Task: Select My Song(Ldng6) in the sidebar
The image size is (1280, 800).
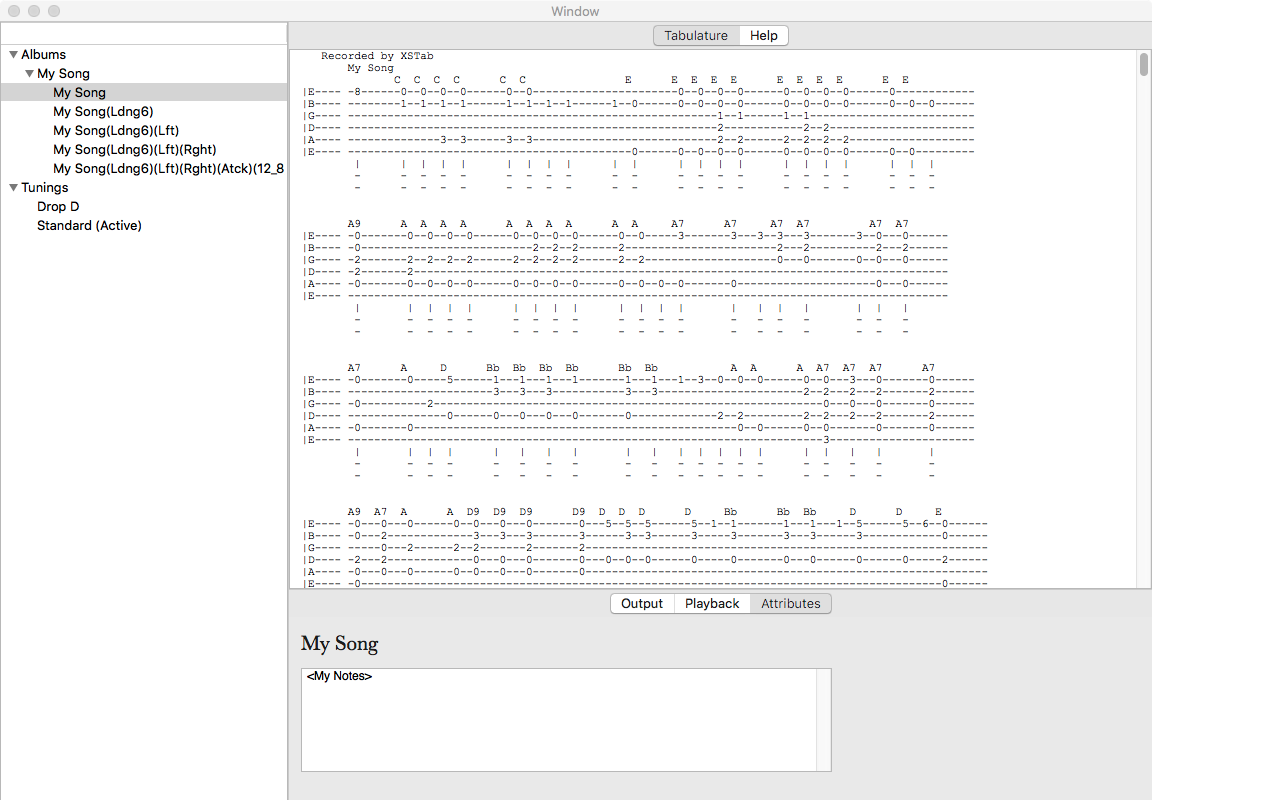Action: 103,112
